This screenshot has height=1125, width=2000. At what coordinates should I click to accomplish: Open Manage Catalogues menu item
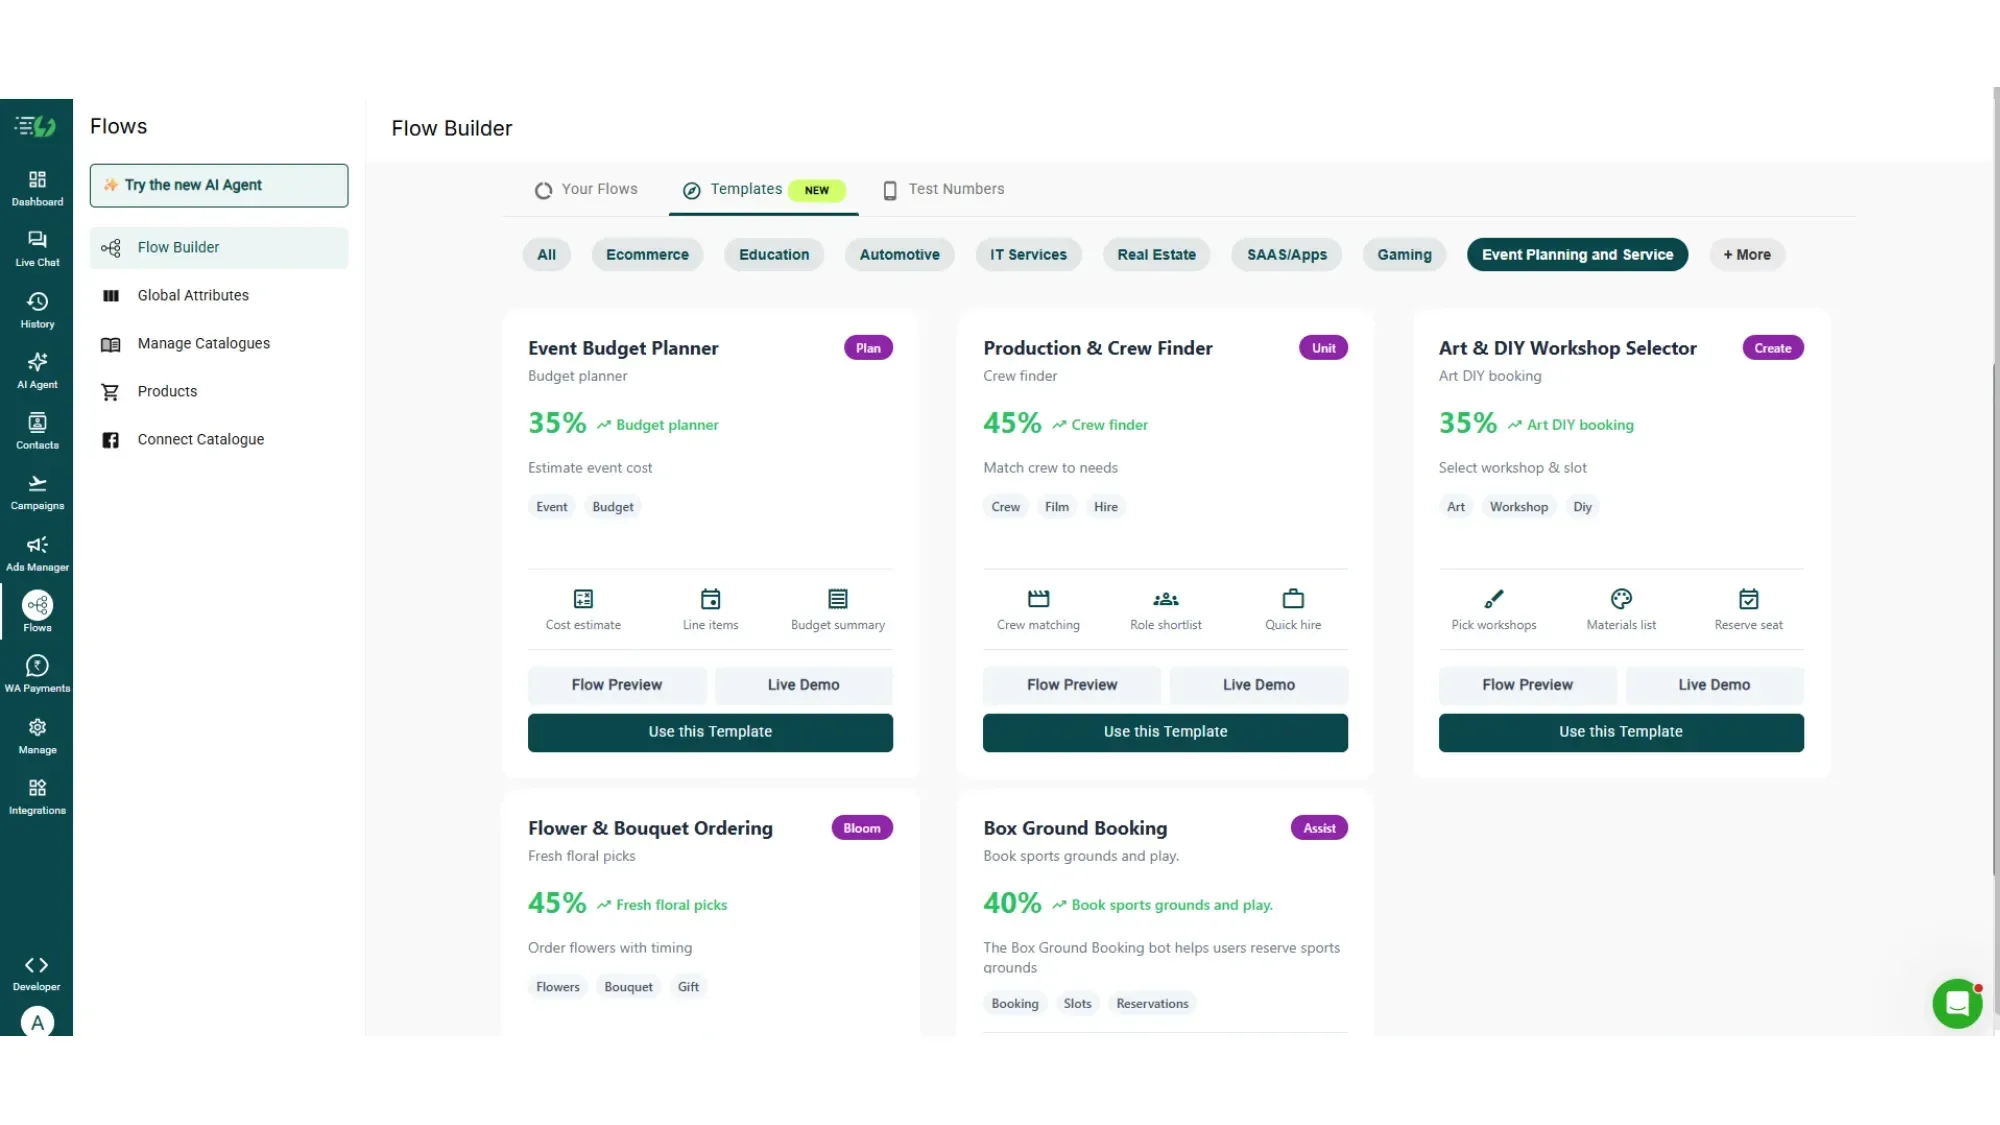pyautogui.click(x=219, y=343)
